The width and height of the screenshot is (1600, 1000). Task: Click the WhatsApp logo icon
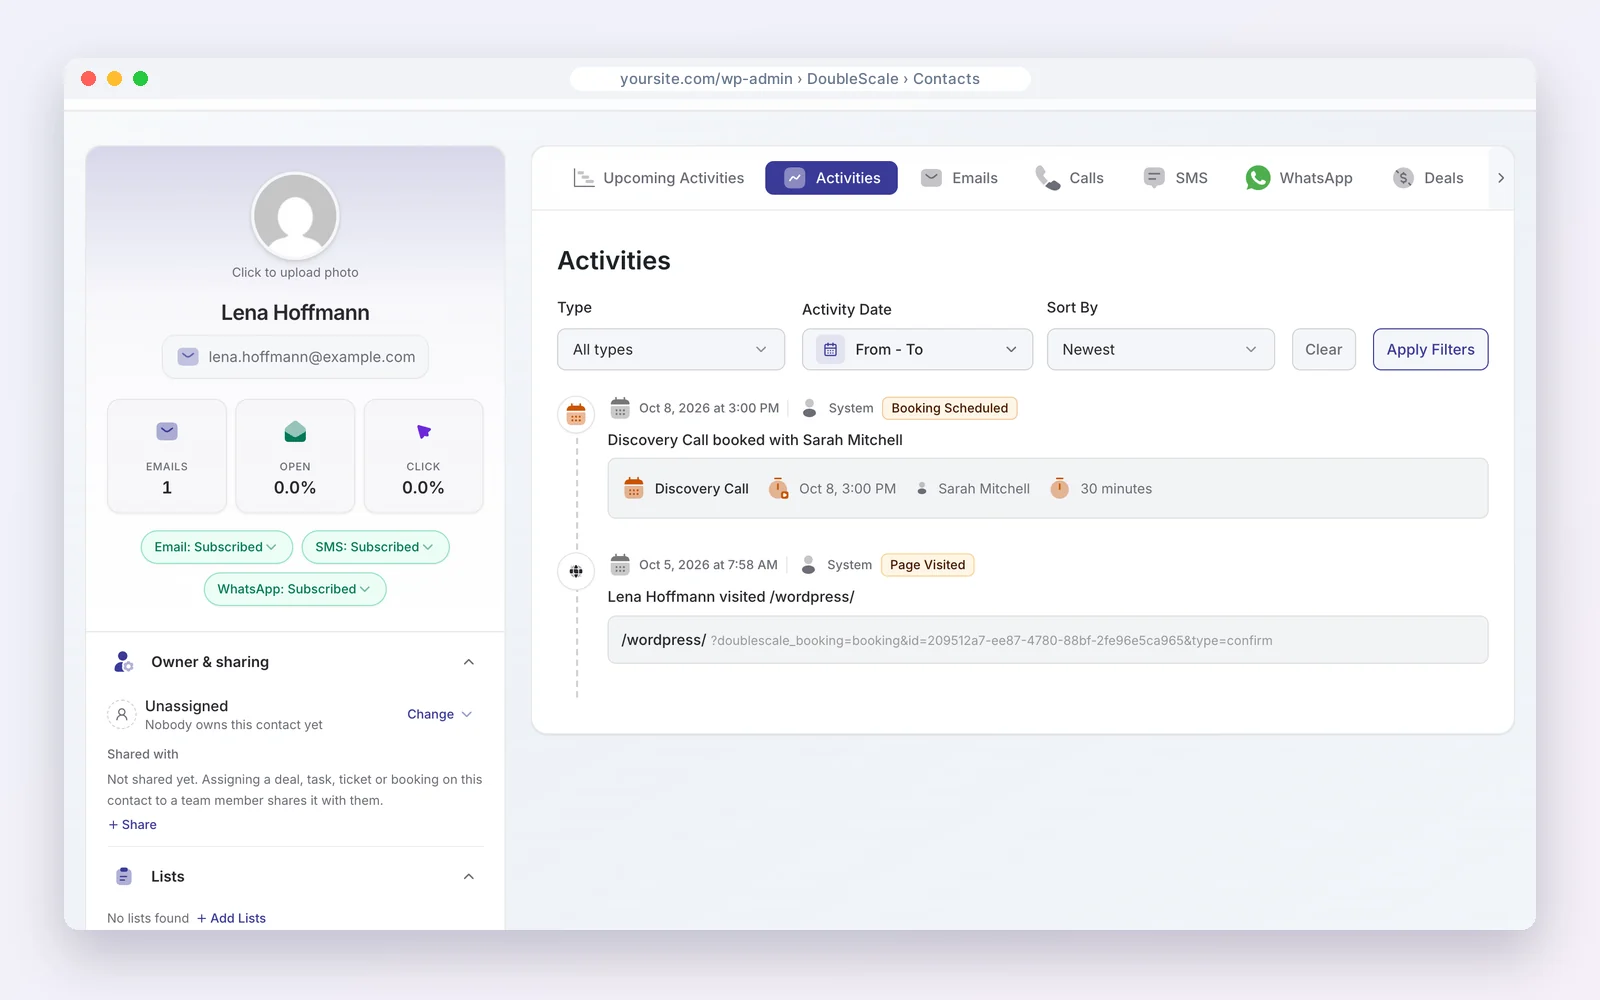coord(1258,178)
